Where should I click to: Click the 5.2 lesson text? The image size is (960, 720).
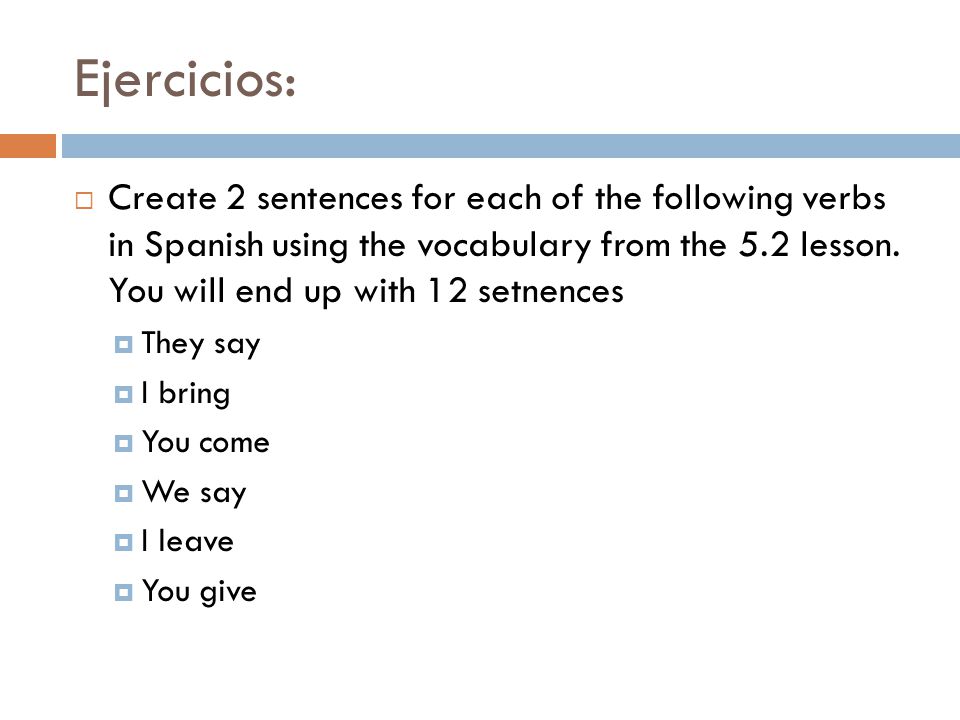pos(819,245)
